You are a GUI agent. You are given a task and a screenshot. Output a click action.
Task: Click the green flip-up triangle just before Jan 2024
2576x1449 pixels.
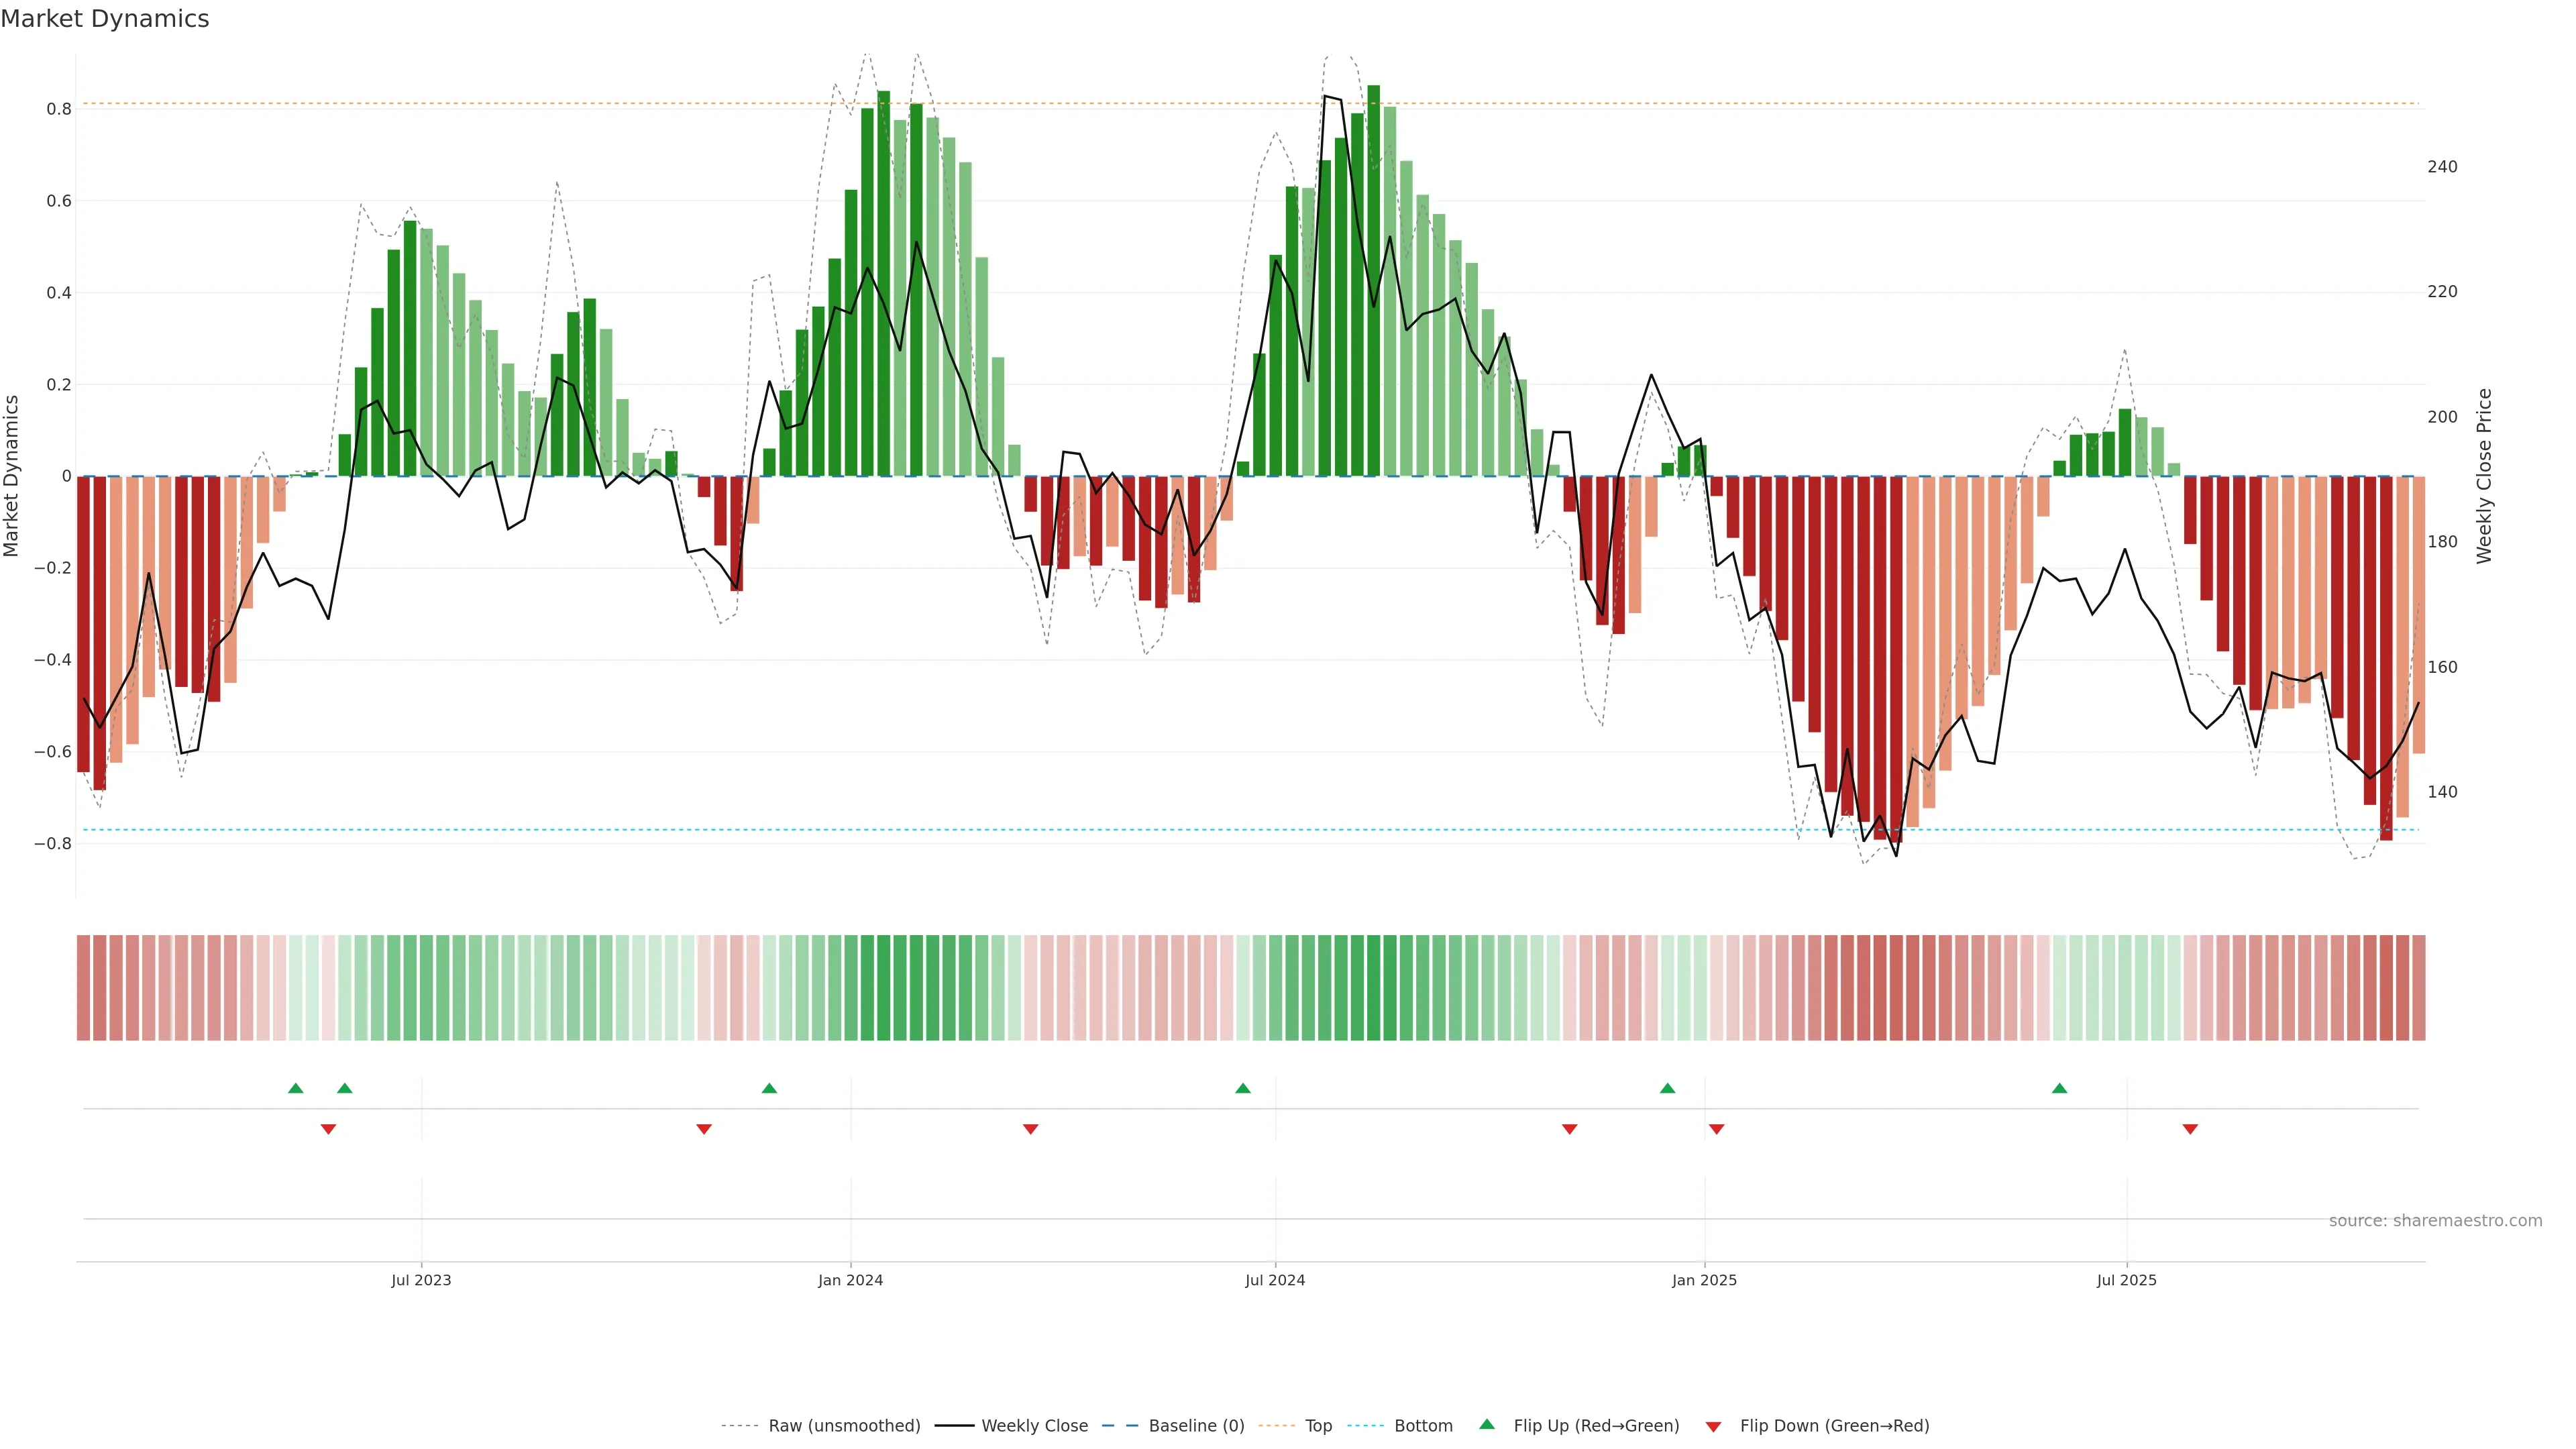[769, 1088]
